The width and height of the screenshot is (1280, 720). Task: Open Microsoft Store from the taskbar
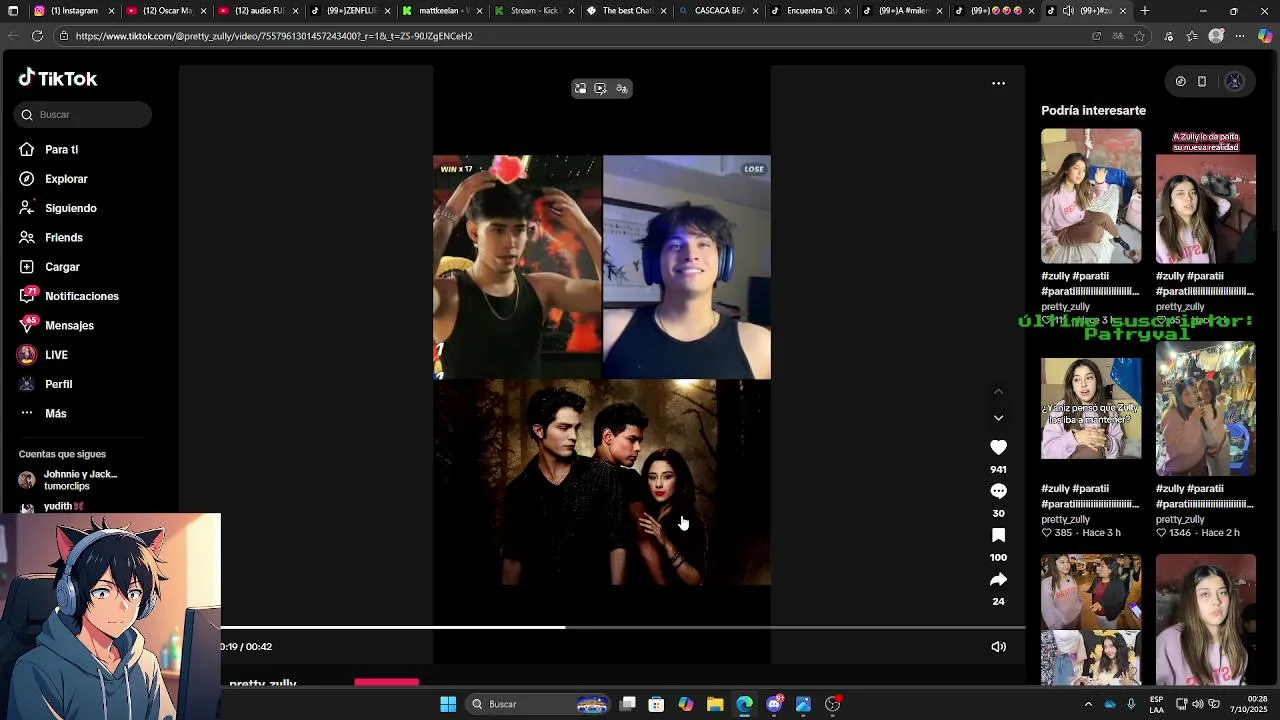point(656,704)
